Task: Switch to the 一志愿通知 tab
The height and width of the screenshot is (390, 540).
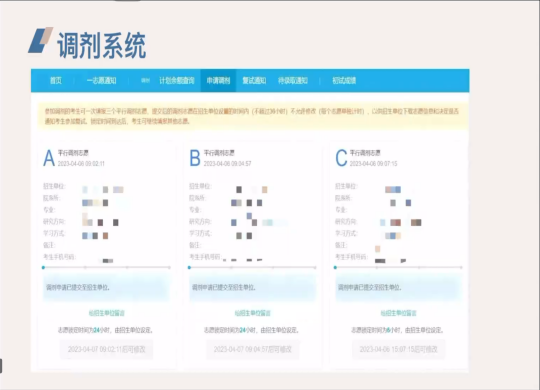Action: coord(101,81)
